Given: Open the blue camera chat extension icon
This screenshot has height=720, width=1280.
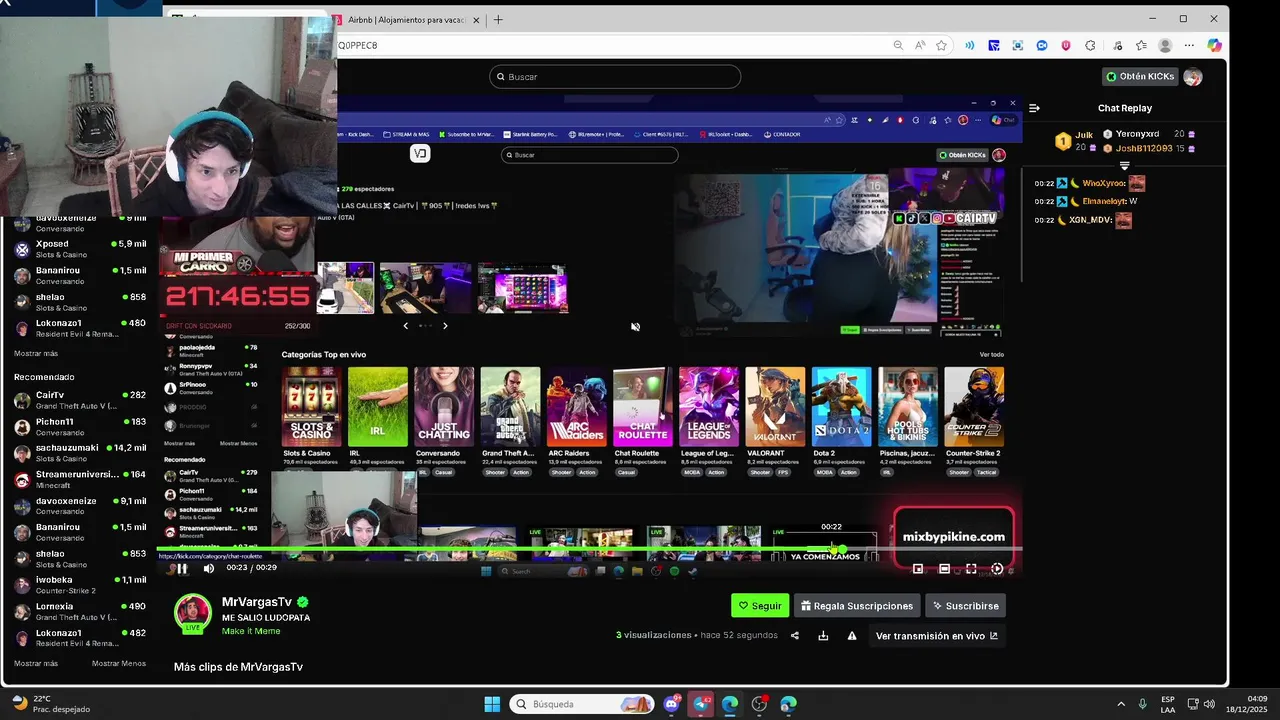Looking at the screenshot, I should [x=1042, y=45].
